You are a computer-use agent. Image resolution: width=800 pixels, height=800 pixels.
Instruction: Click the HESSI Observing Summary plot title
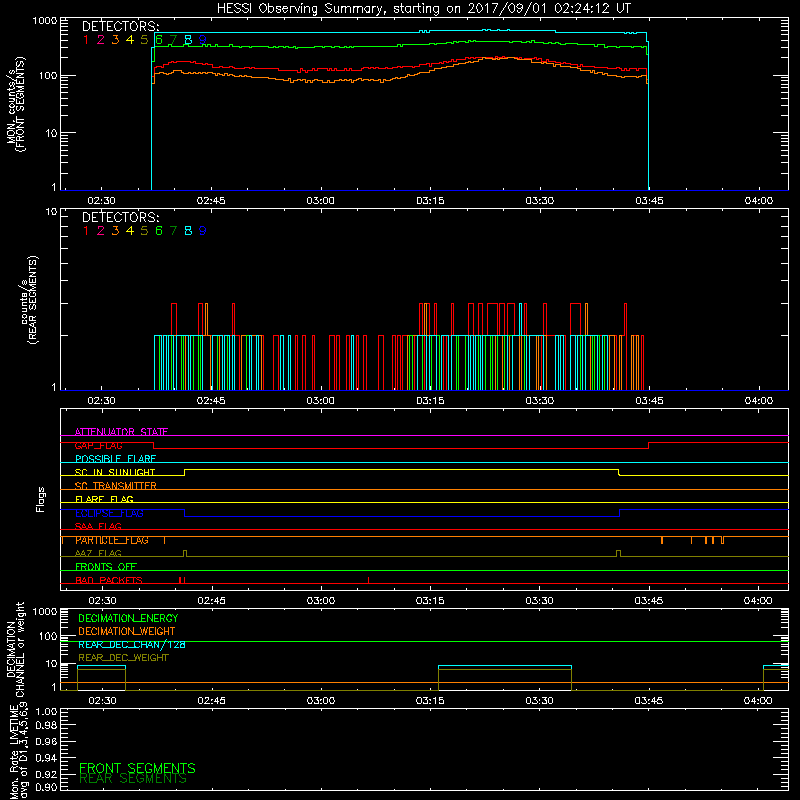[423, 9]
